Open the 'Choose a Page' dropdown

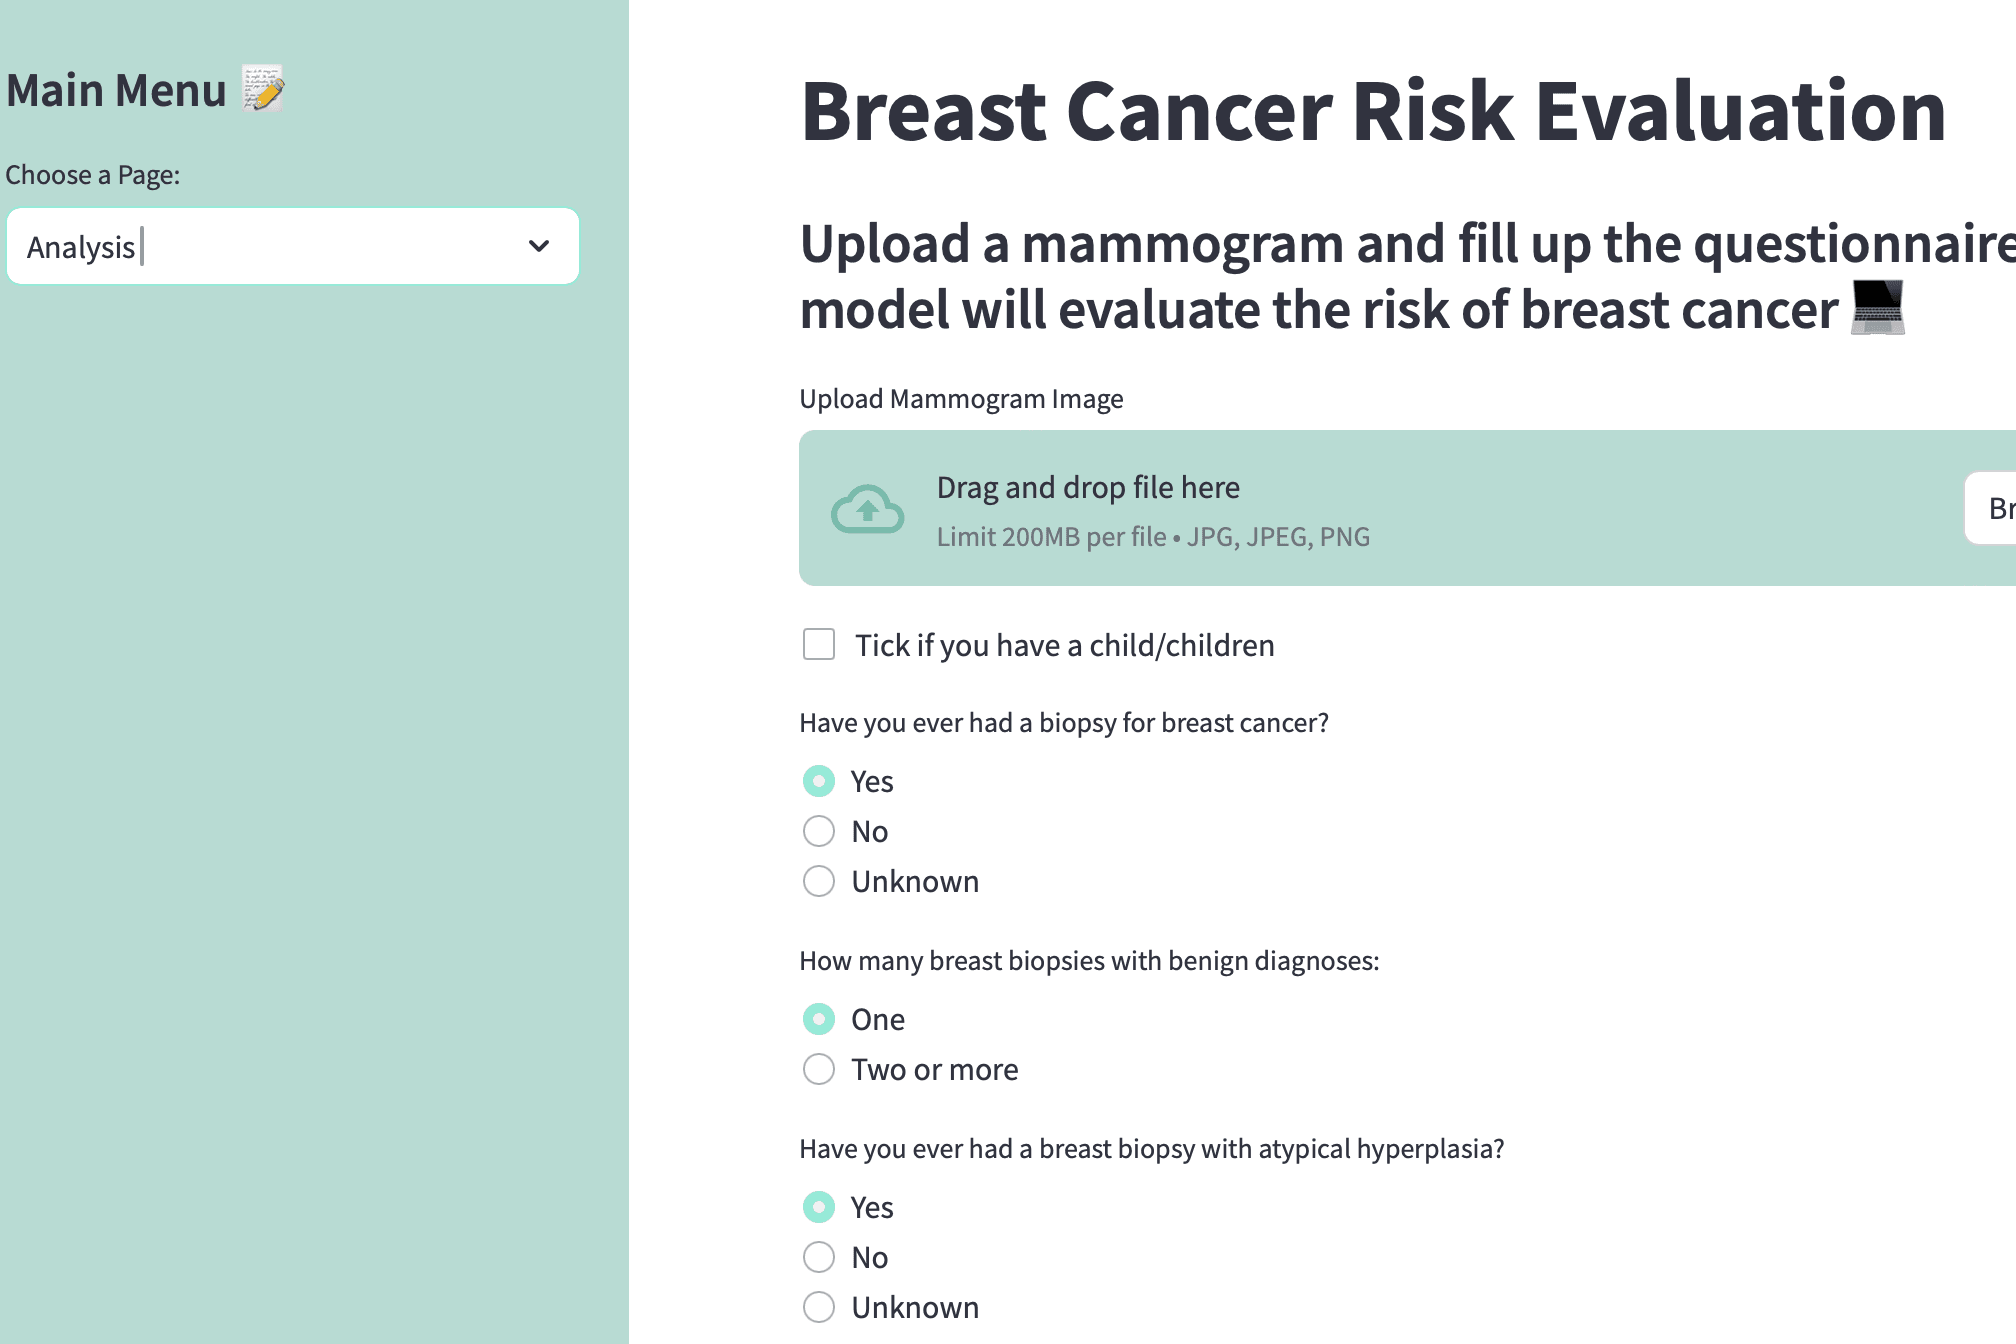click(x=292, y=246)
